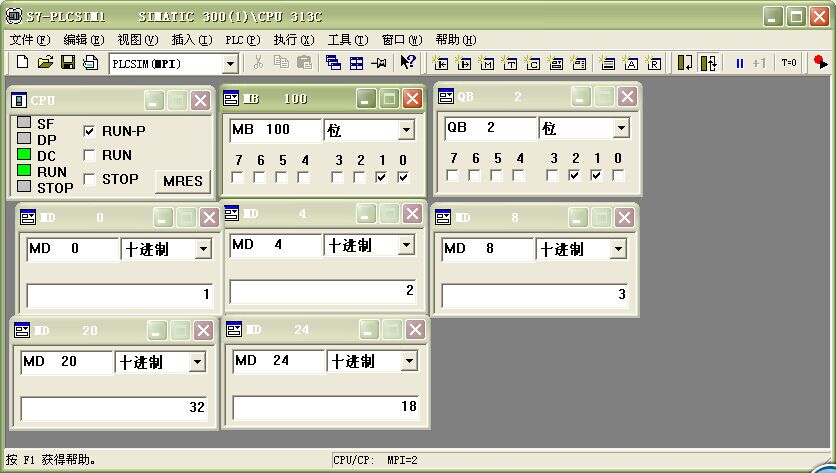This screenshot has height=473, width=836.
Task: Click the Cascade windows toolbar icon
Action: click(x=334, y=63)
